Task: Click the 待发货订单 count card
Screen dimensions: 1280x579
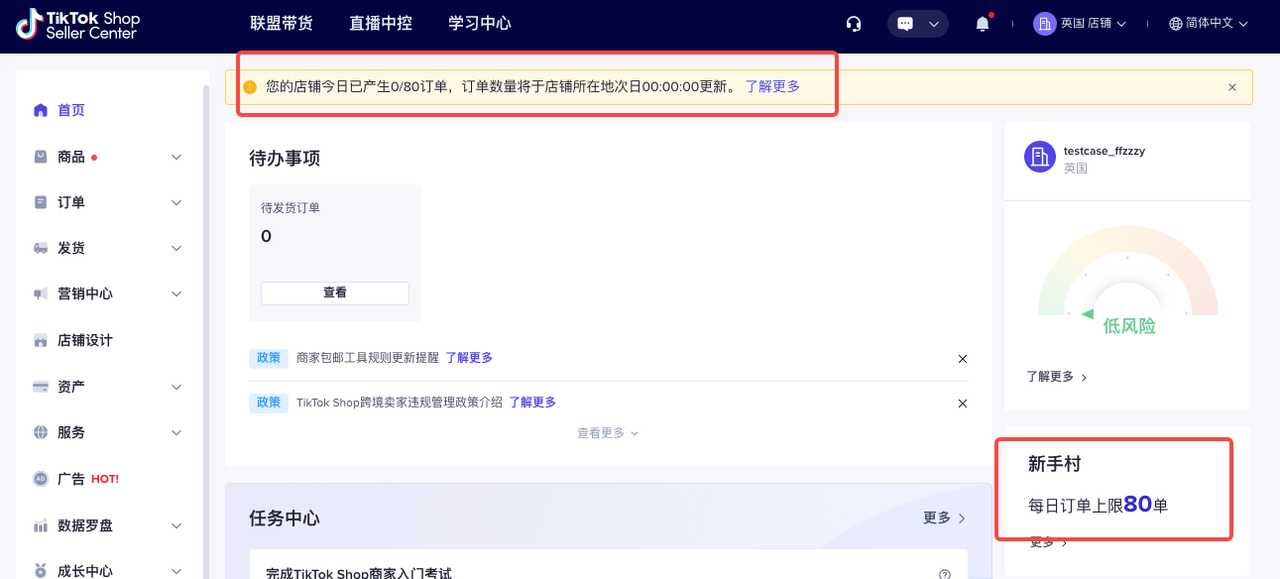Action: coord(335,252)
